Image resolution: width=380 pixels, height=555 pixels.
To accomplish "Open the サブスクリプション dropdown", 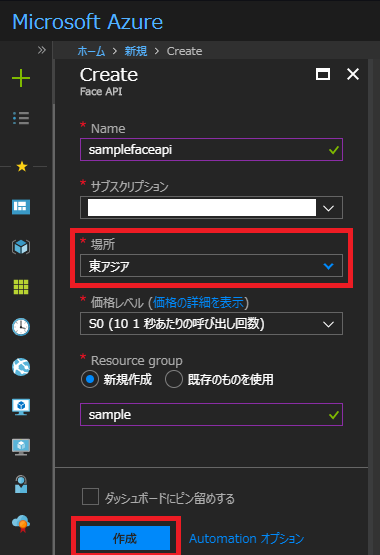I will tap(211, 208).
